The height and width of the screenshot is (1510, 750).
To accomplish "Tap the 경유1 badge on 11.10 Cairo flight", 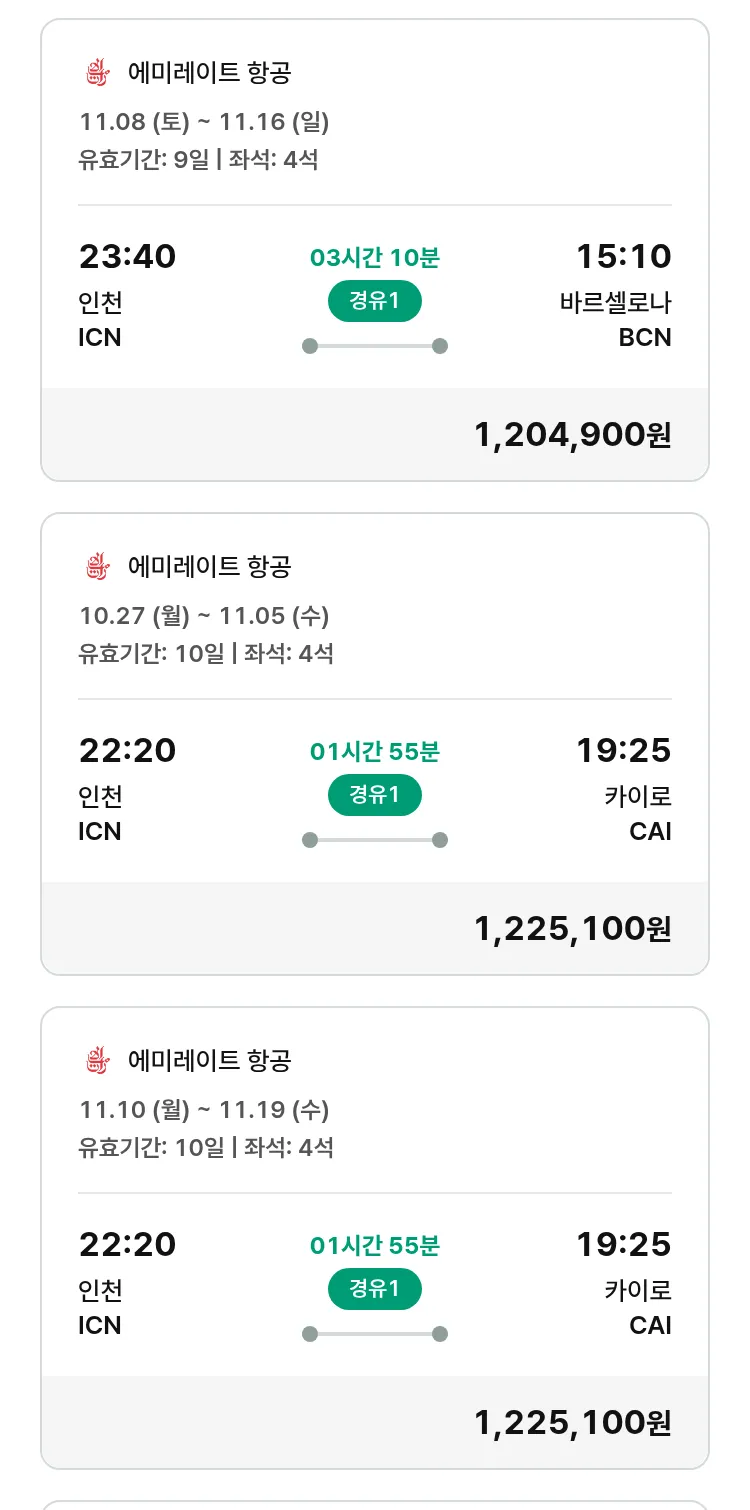I will click(375, 1289).
